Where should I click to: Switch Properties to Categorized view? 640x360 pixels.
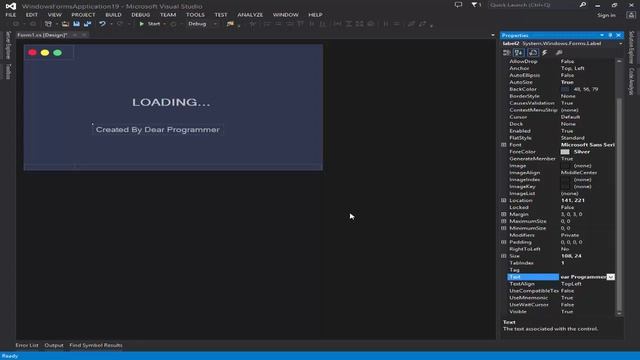[x=507, y=53]
